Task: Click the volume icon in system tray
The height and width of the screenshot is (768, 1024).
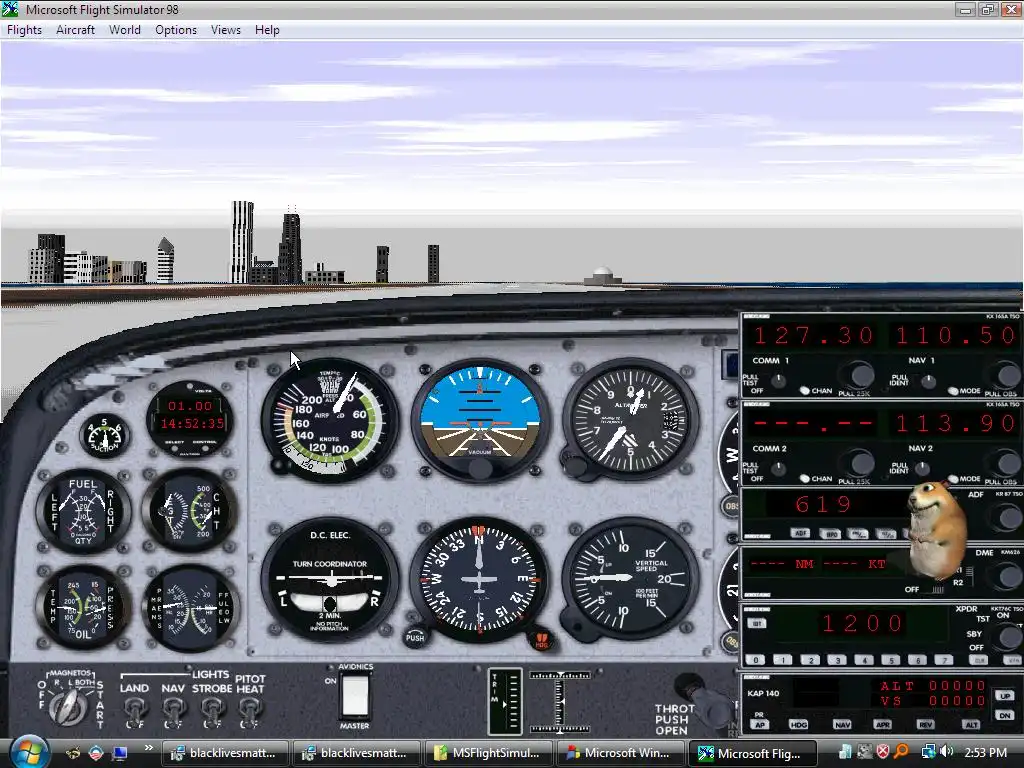Action: [x=947, y=752]
